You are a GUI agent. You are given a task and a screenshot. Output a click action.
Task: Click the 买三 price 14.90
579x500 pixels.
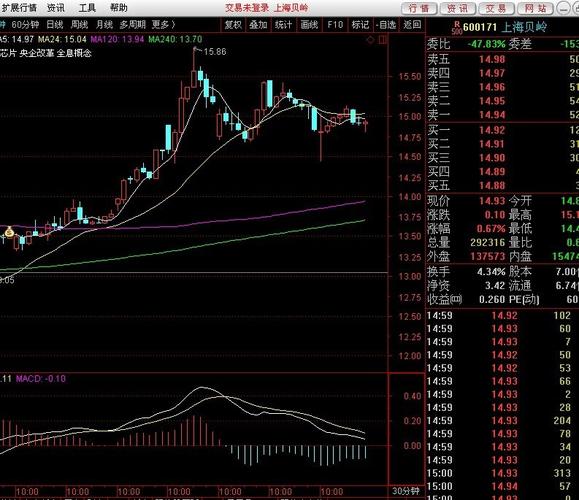tap(492, 158)
